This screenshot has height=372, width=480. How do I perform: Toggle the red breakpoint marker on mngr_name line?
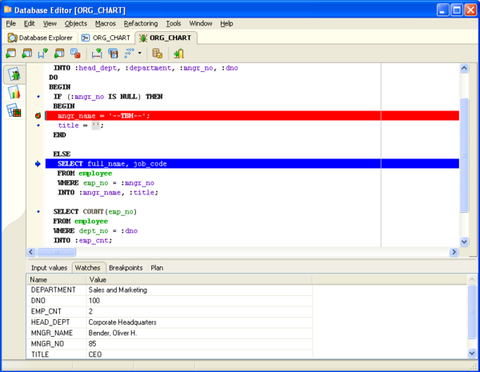click(38, 116)
